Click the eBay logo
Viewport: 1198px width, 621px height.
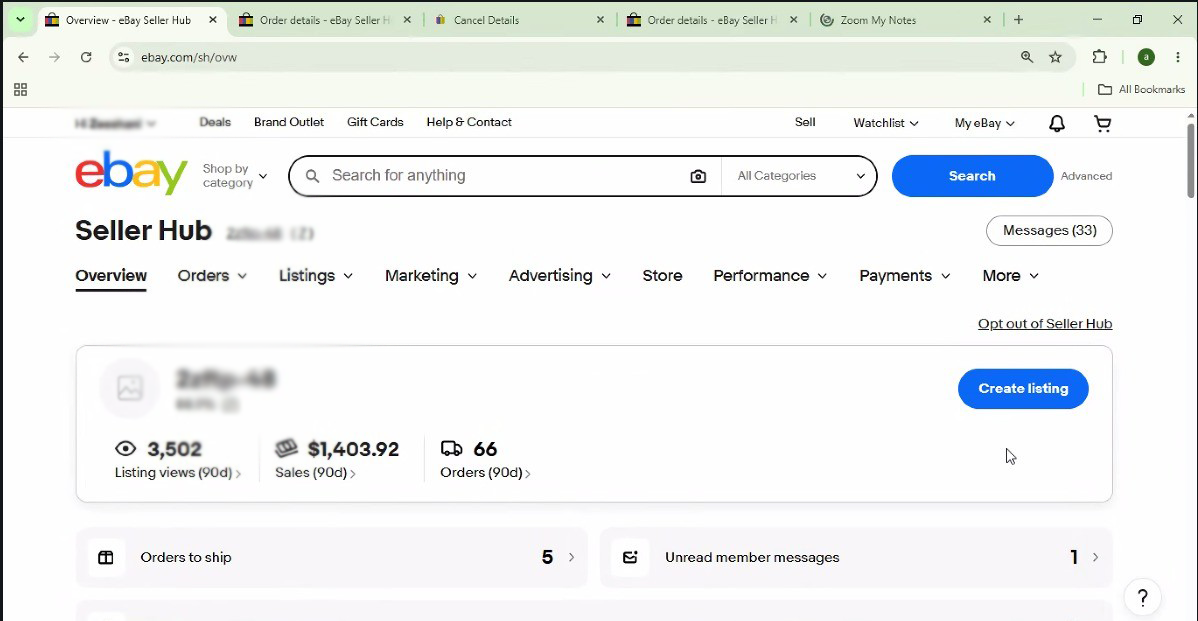[131, 173]
